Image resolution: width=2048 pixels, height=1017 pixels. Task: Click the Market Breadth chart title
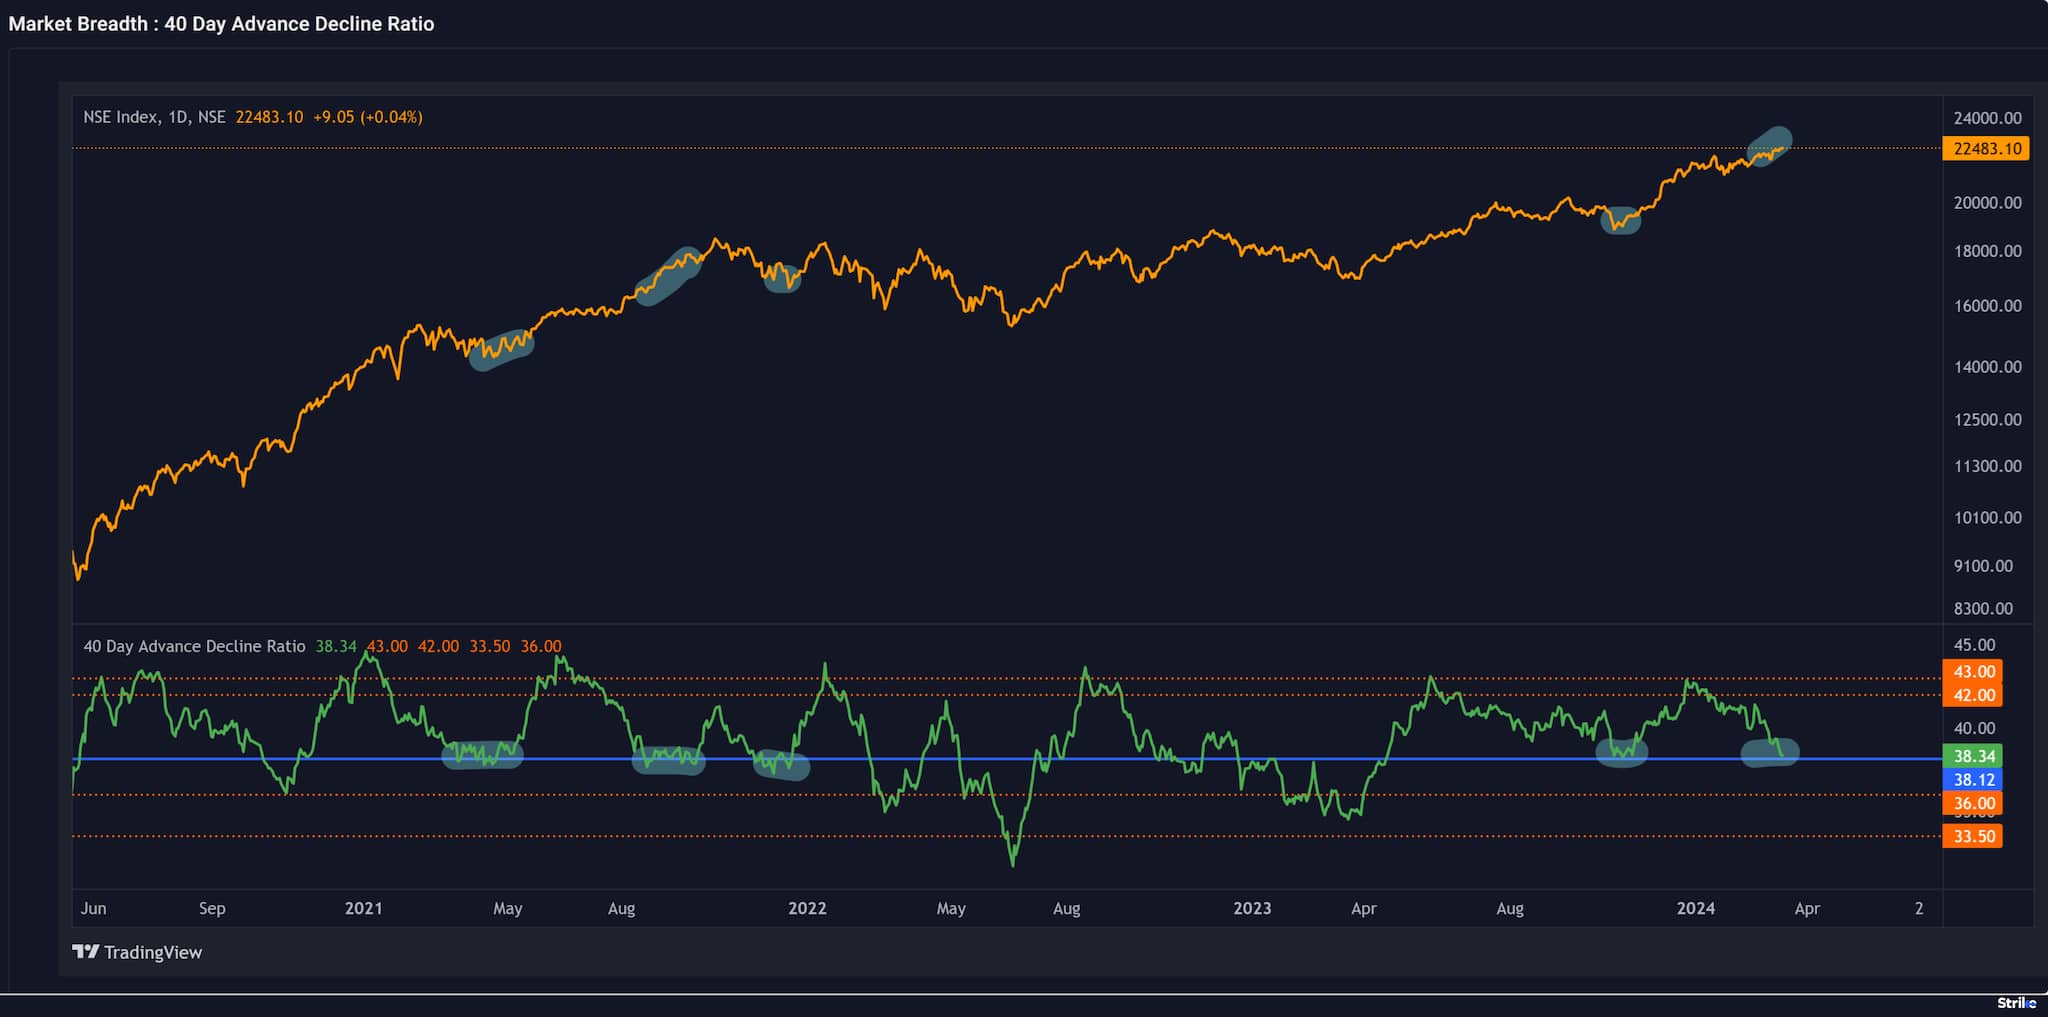[220, 24]
